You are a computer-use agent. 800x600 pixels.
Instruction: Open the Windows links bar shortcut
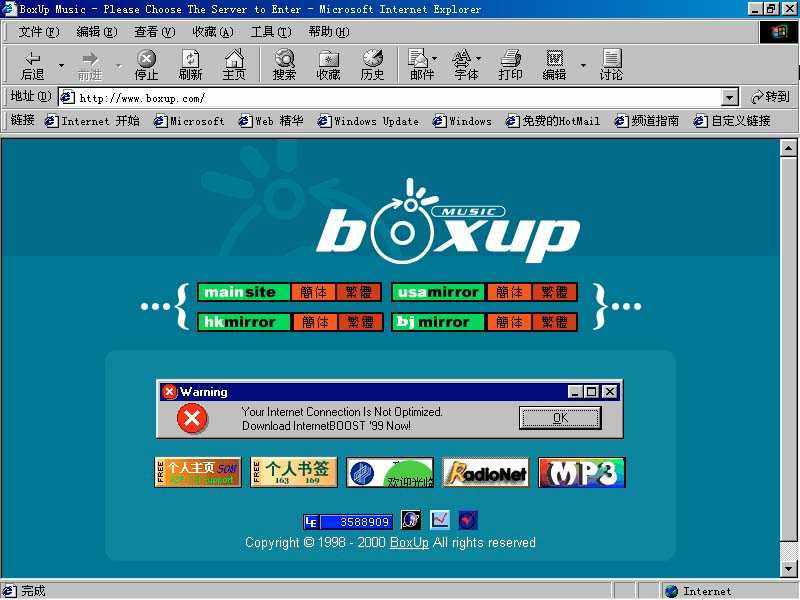pos(462,121)
